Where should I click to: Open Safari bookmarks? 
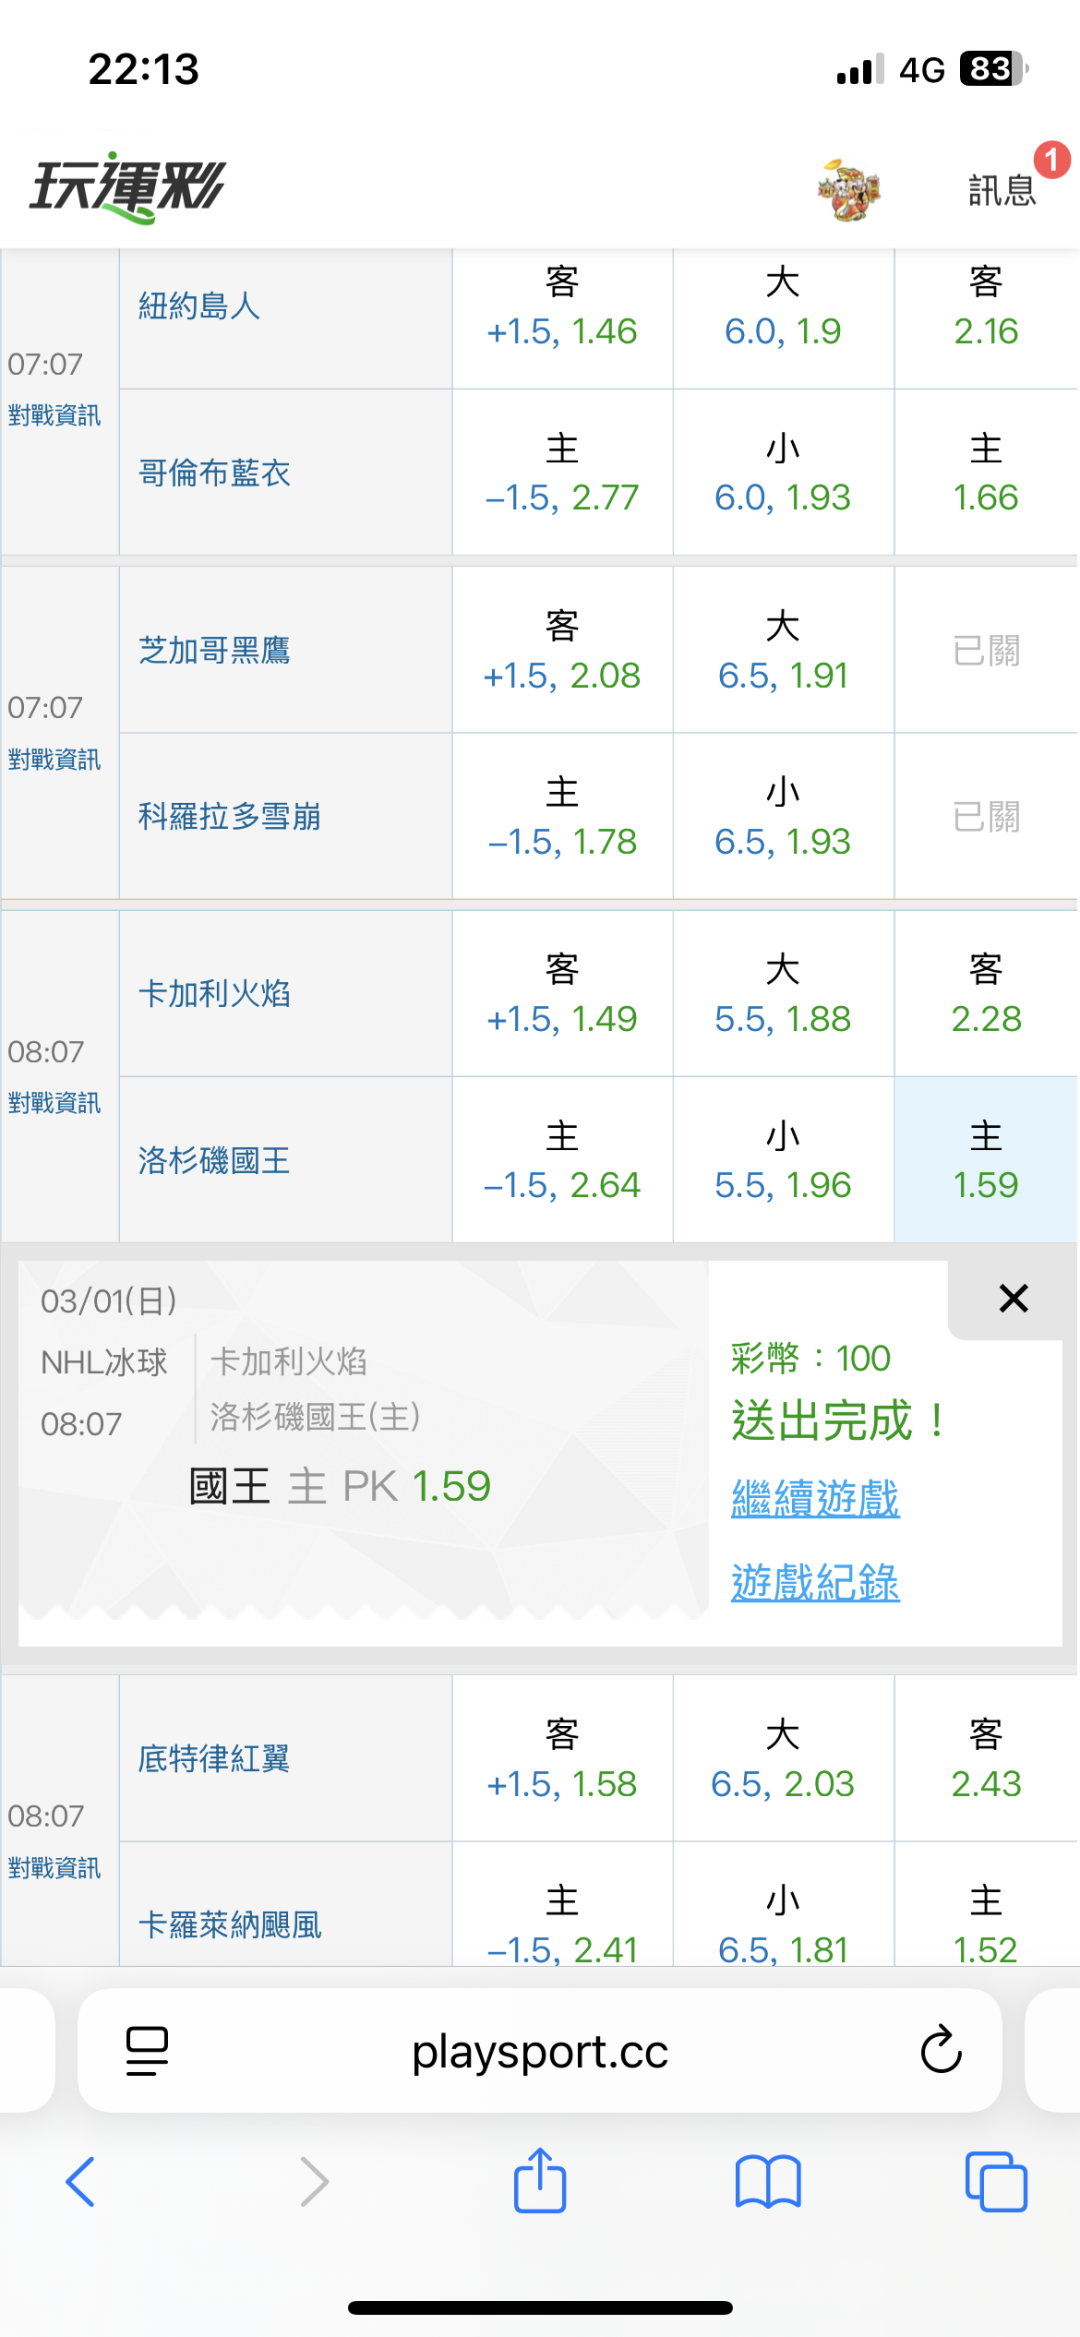click(768, 2181)
